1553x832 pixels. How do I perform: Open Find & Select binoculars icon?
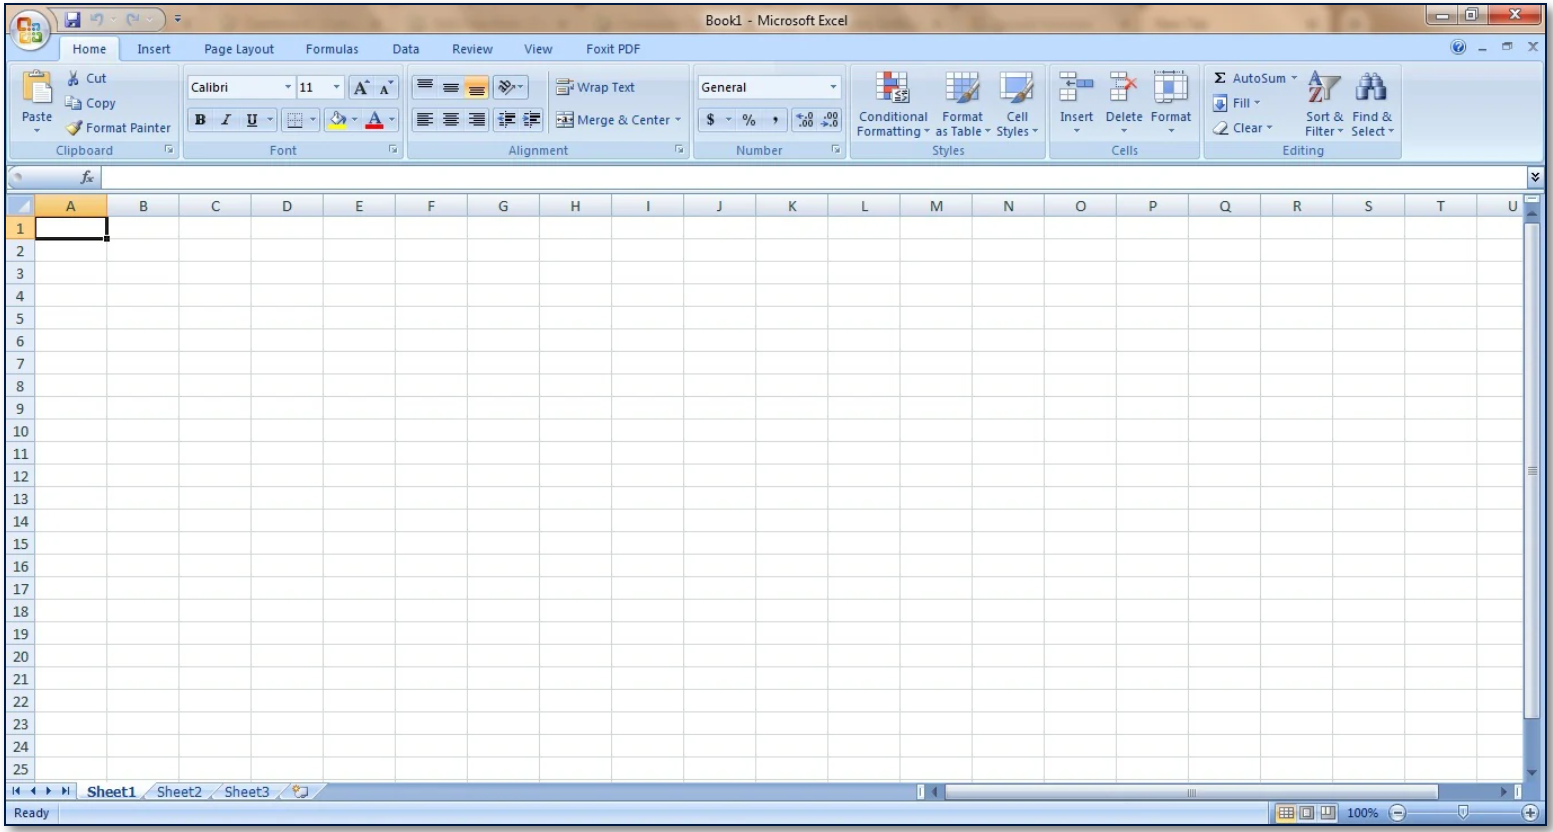point(1371,88)
